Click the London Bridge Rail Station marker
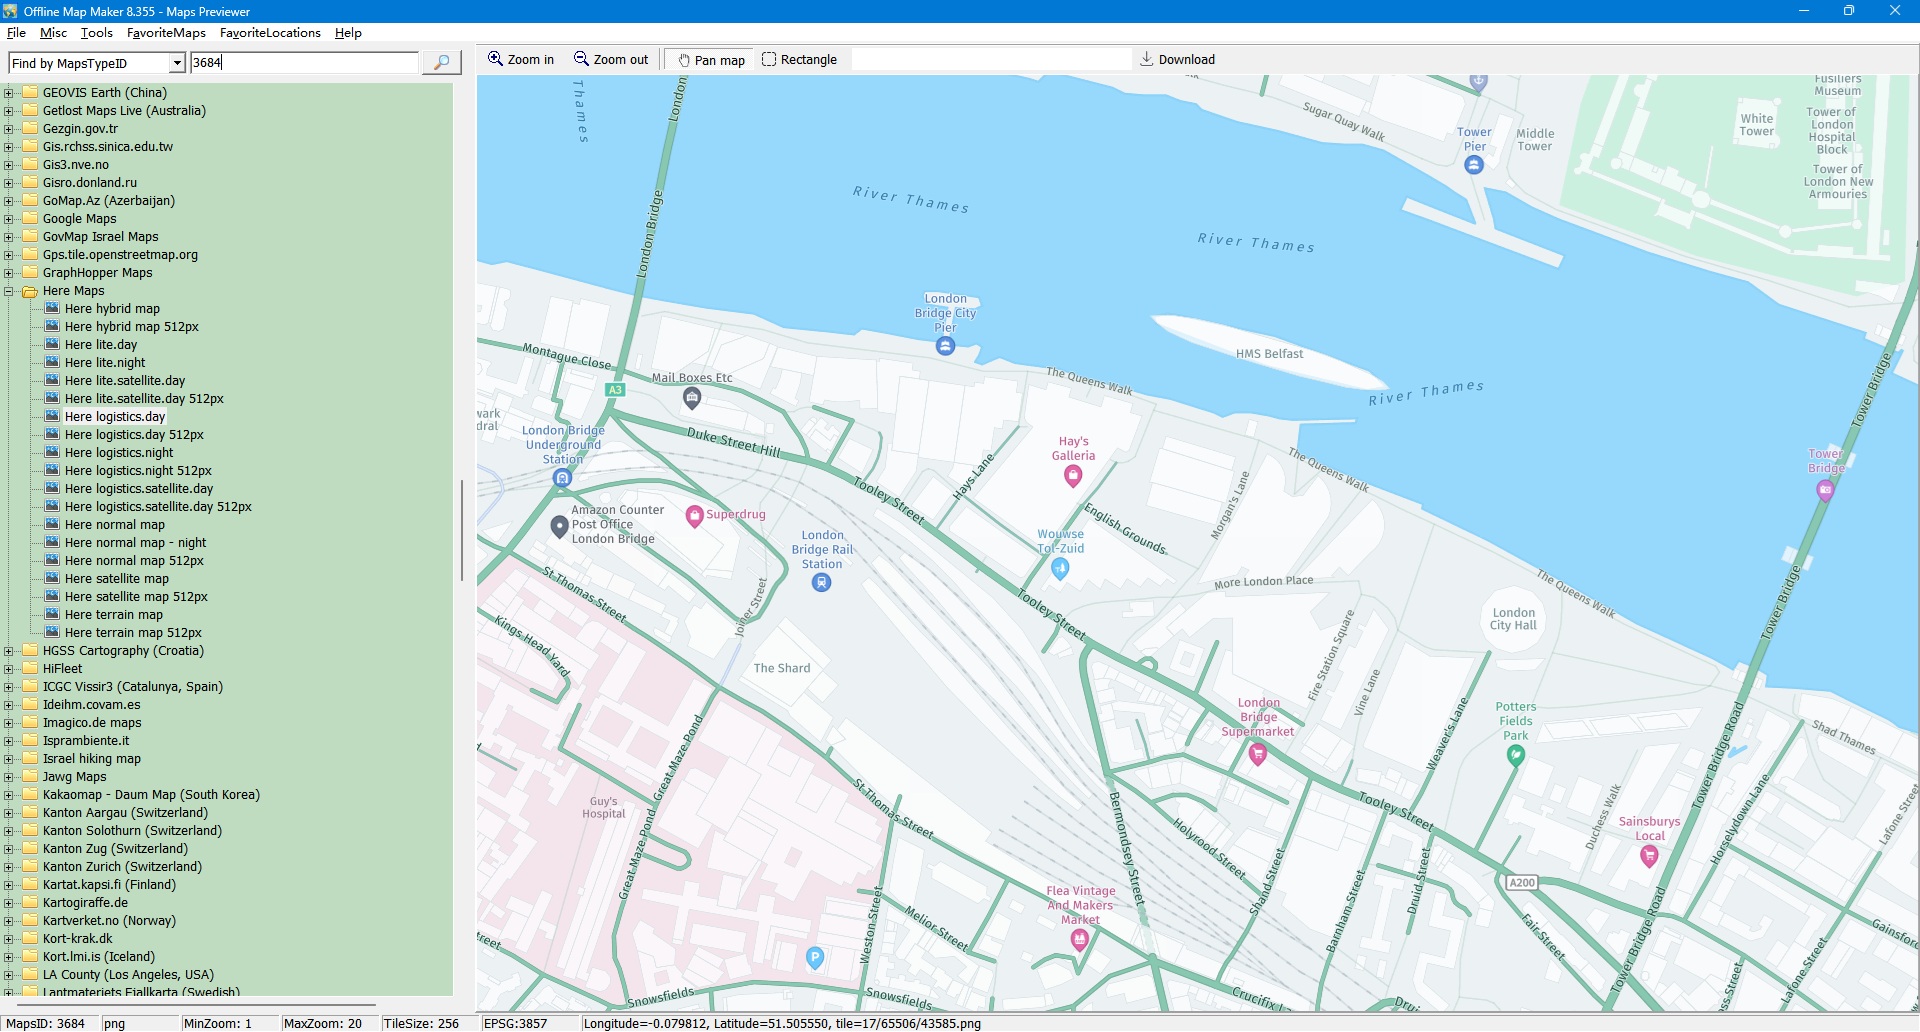 point(821,583)
